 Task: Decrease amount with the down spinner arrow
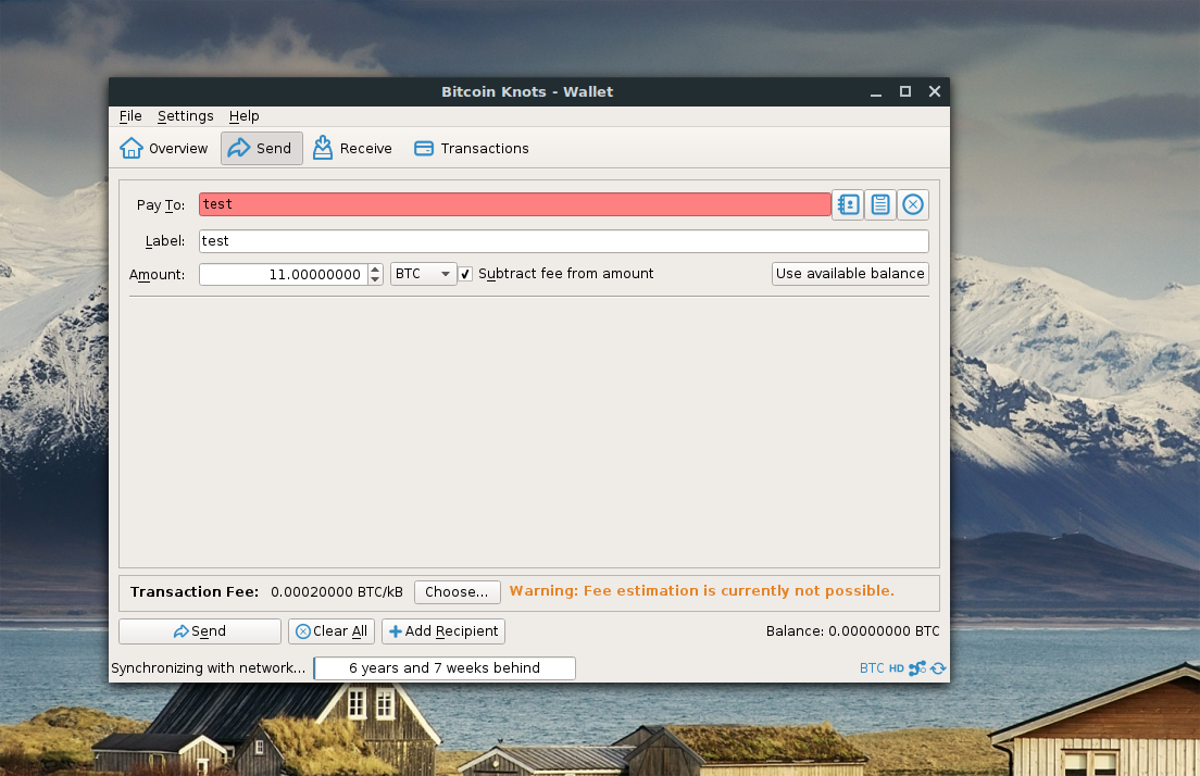[375, 279]
